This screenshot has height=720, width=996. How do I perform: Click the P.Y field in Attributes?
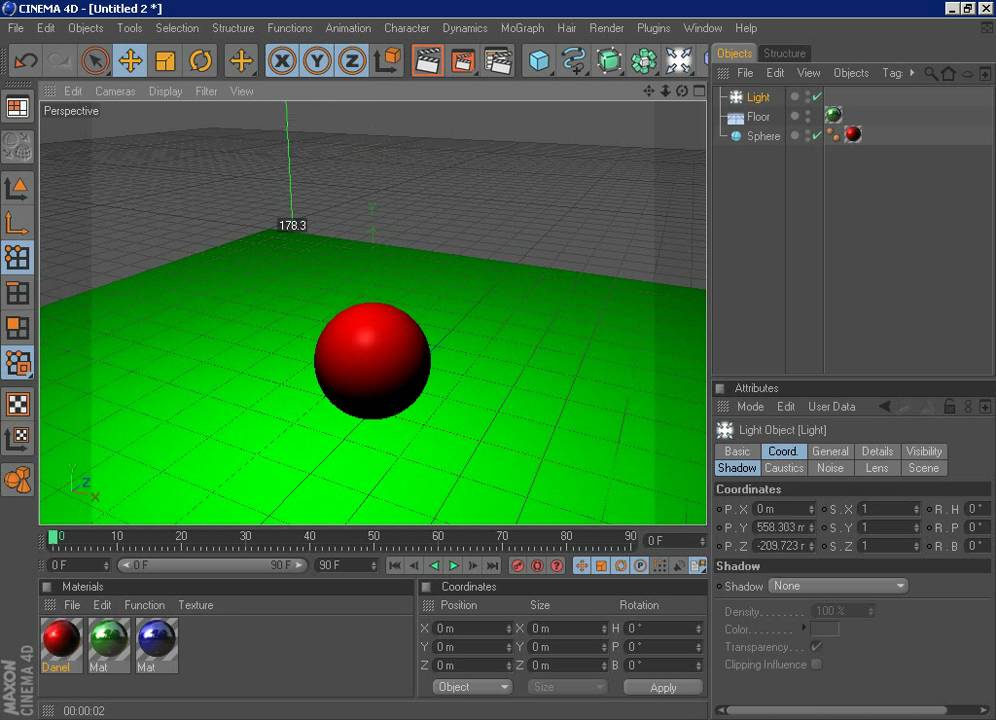(784, 527)
